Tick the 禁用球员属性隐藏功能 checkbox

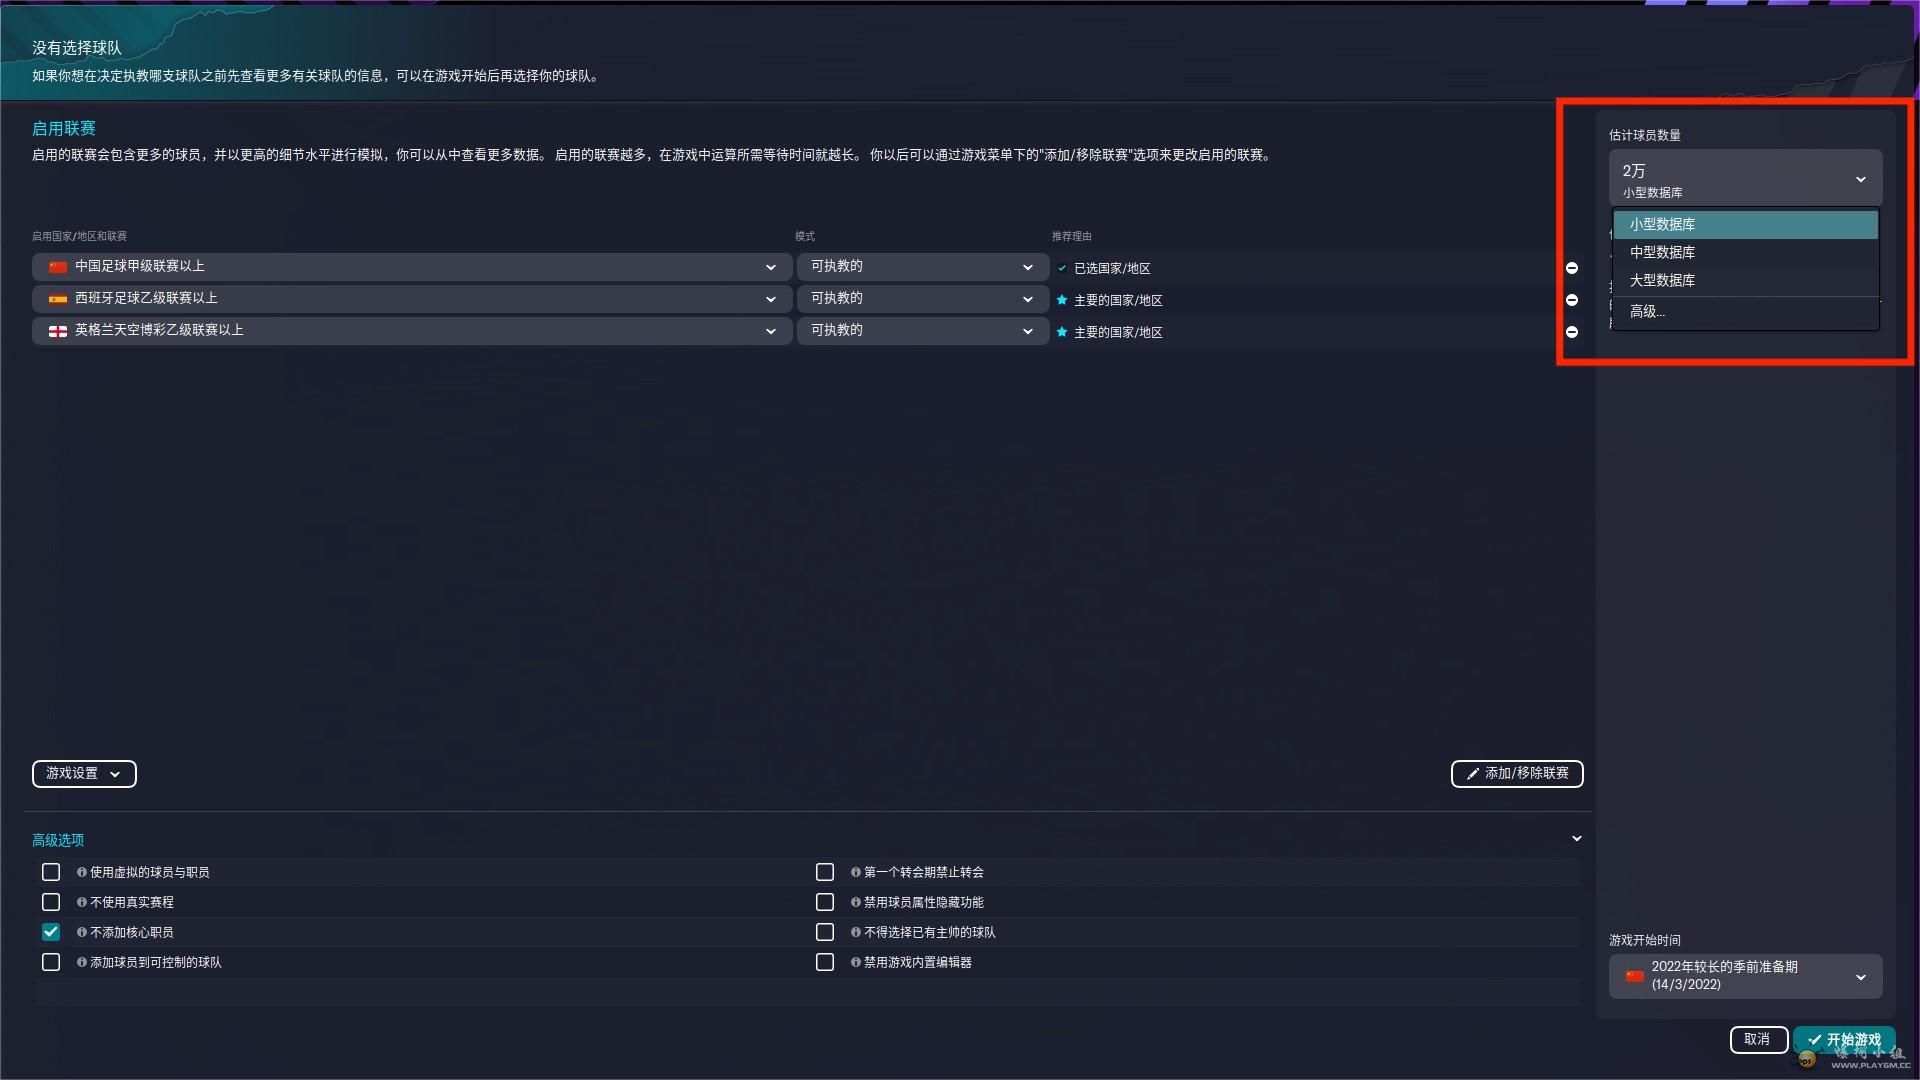coord(825,902)
